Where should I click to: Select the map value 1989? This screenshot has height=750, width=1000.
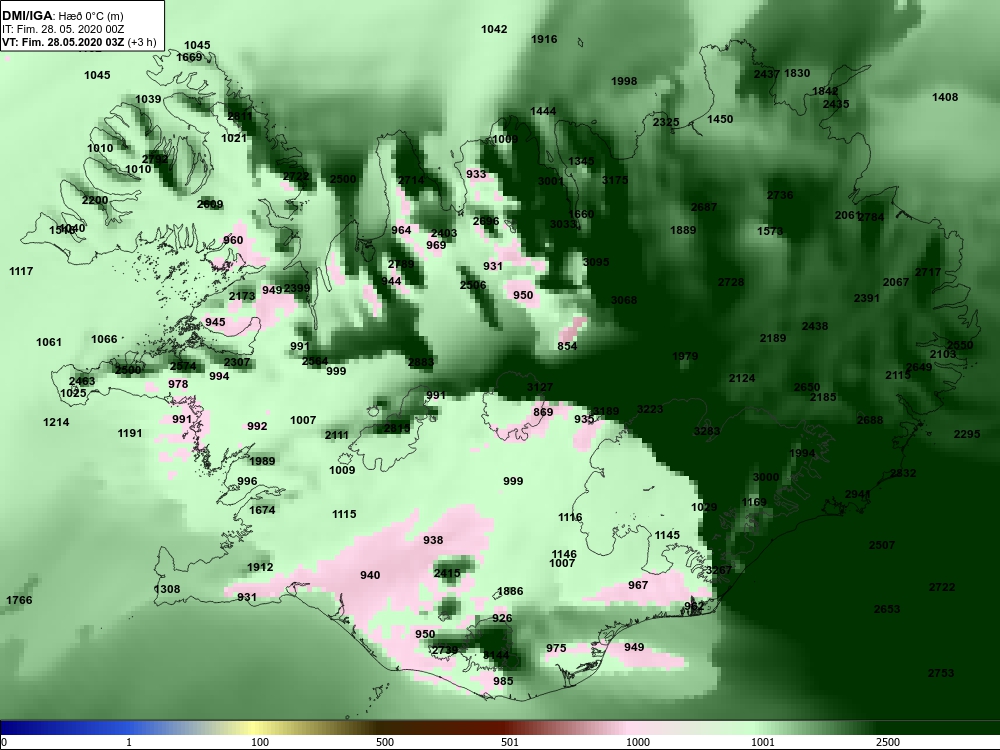pyautogui.click(x=262, y=461)
